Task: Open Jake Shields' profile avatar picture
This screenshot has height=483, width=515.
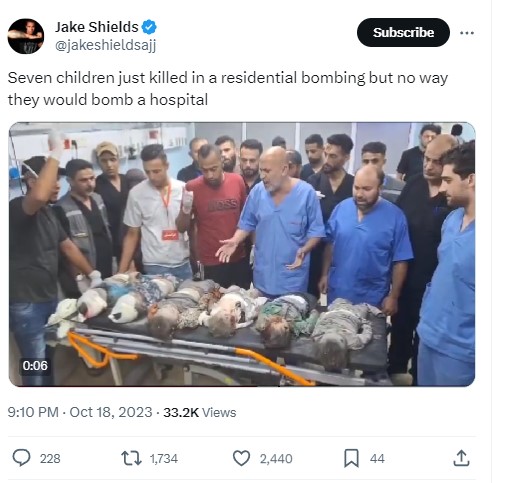Action: point(26,36)
